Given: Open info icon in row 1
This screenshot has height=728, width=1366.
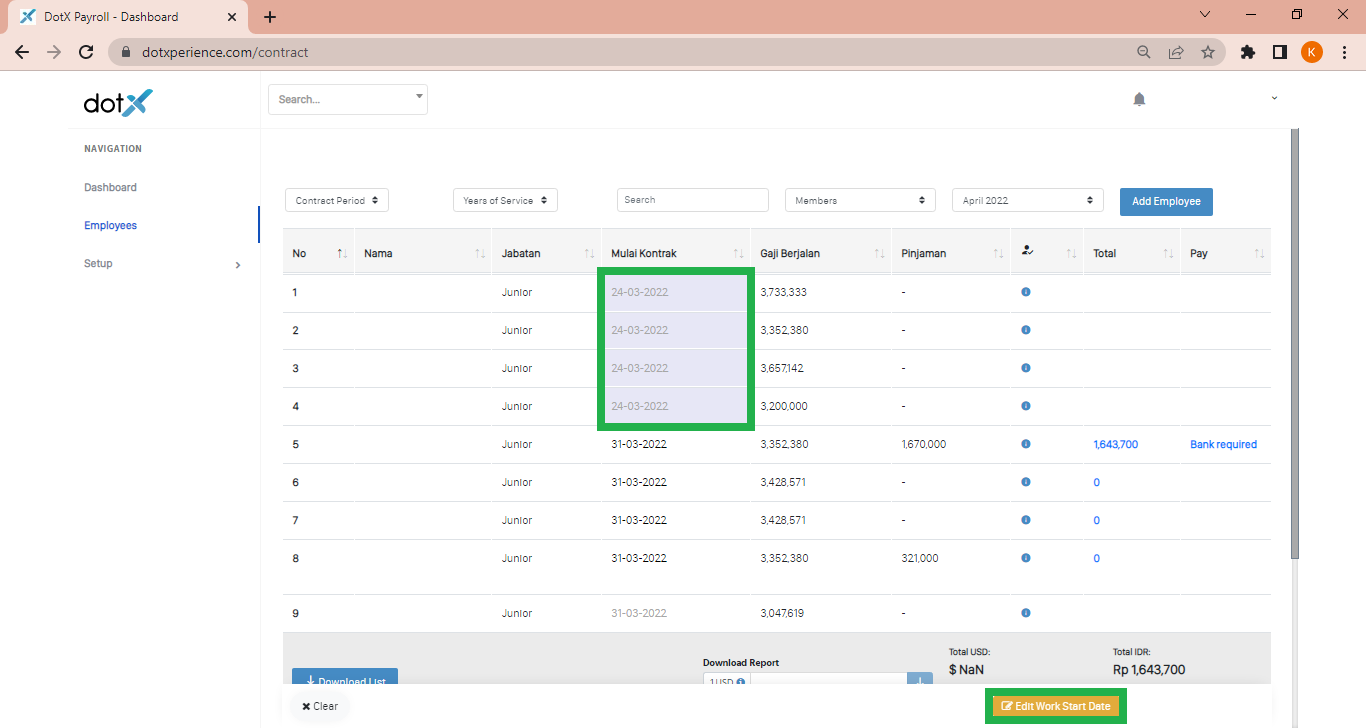Looking at the screenshot, I should click(1025, 292).
